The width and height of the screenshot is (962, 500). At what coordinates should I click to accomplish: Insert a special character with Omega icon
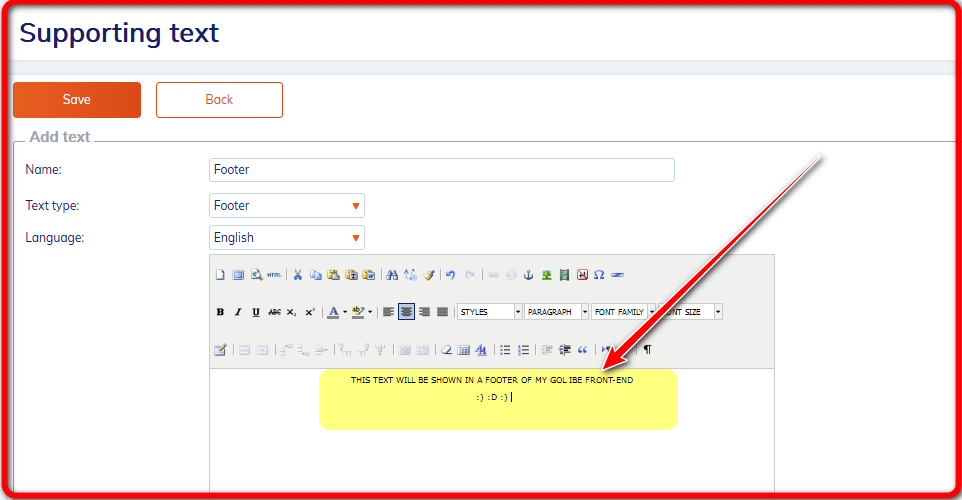pyautogui.click(x=599, y=274)
